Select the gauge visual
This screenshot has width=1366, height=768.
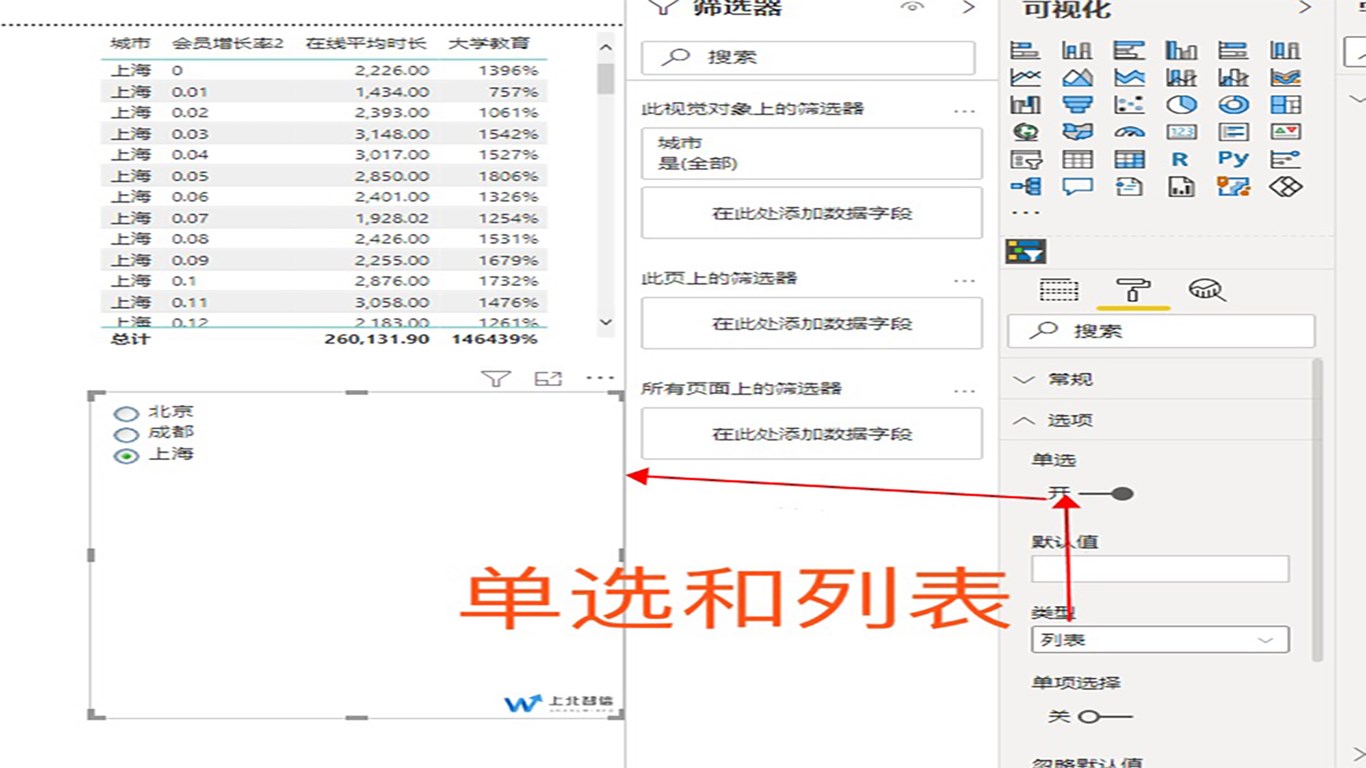point(1129,131)
